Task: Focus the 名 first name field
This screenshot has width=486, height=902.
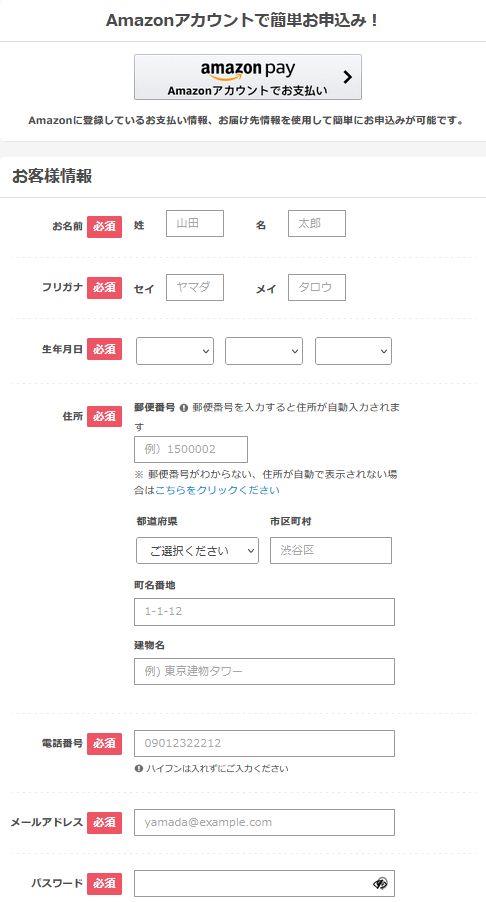Action: coord(317,223)
